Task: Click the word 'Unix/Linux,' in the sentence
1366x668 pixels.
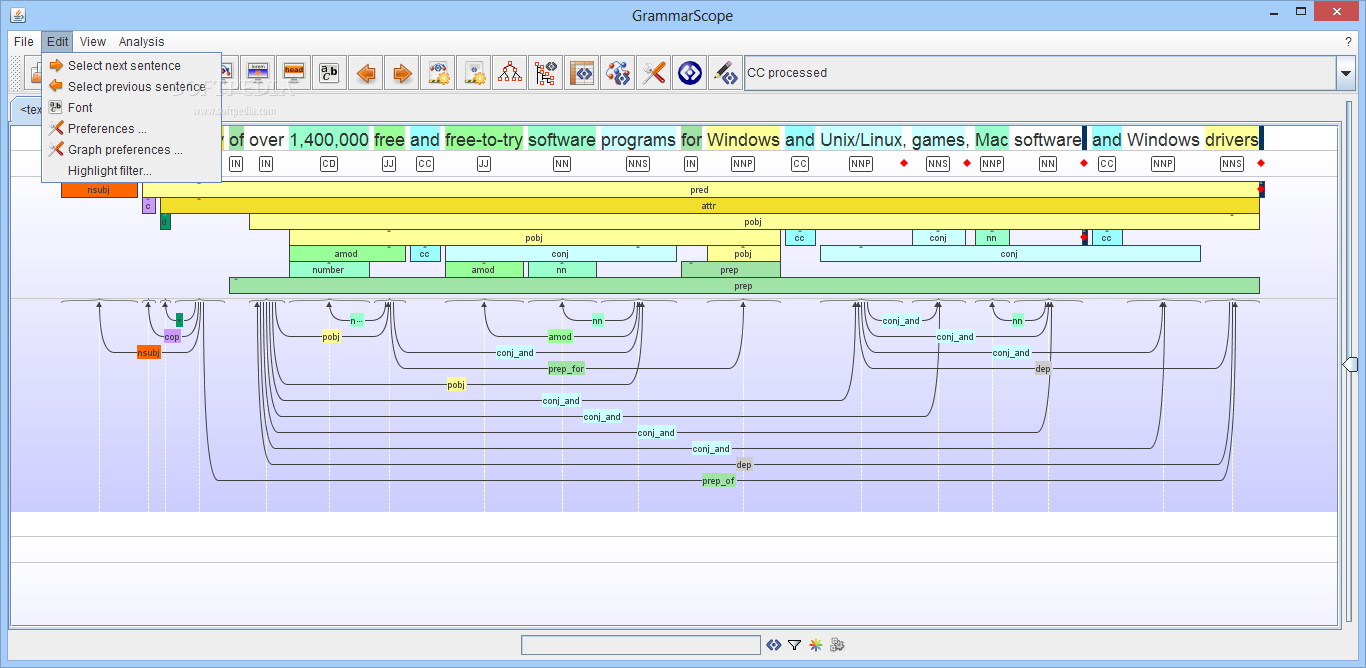Action: pos(862,140)
